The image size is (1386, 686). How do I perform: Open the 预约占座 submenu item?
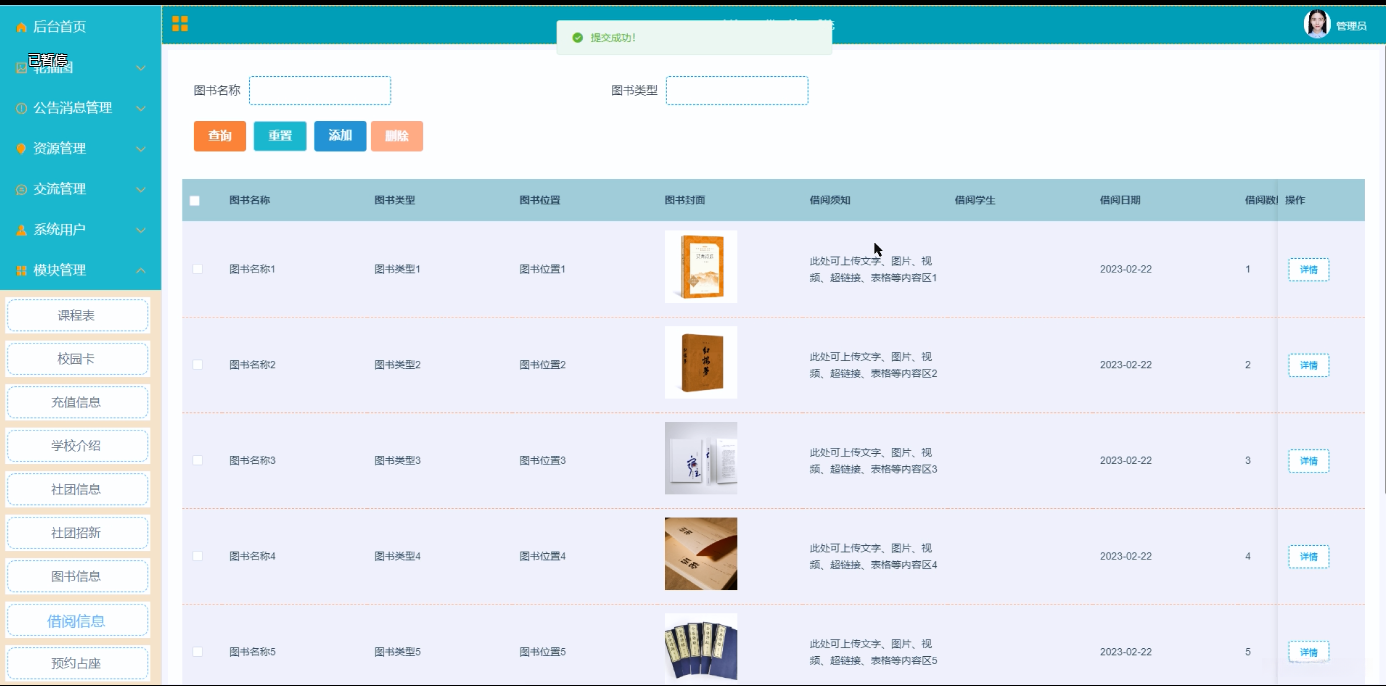click(x=77, y=663)
